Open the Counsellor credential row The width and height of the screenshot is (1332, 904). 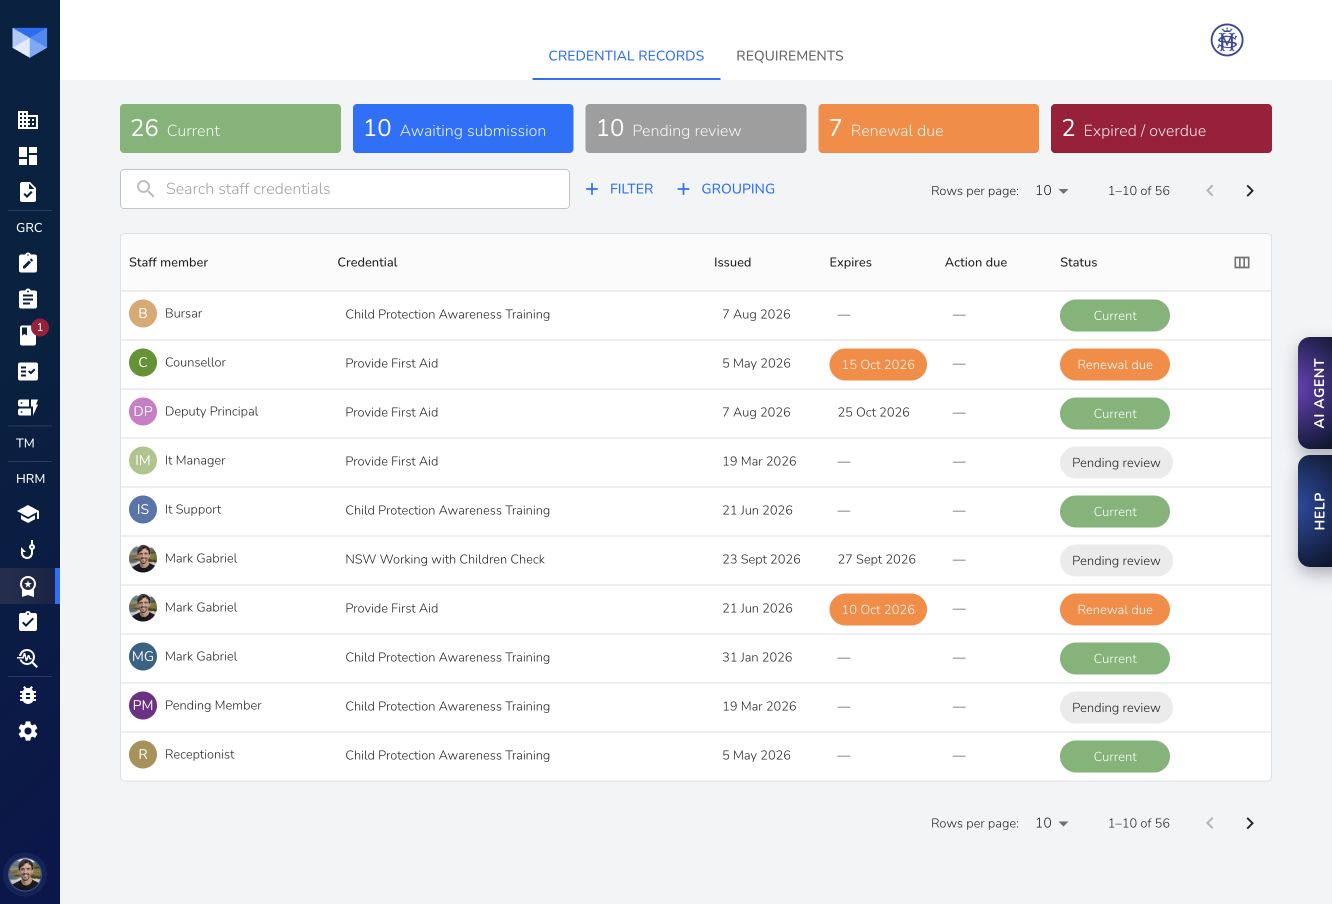[x=696, y=364]
